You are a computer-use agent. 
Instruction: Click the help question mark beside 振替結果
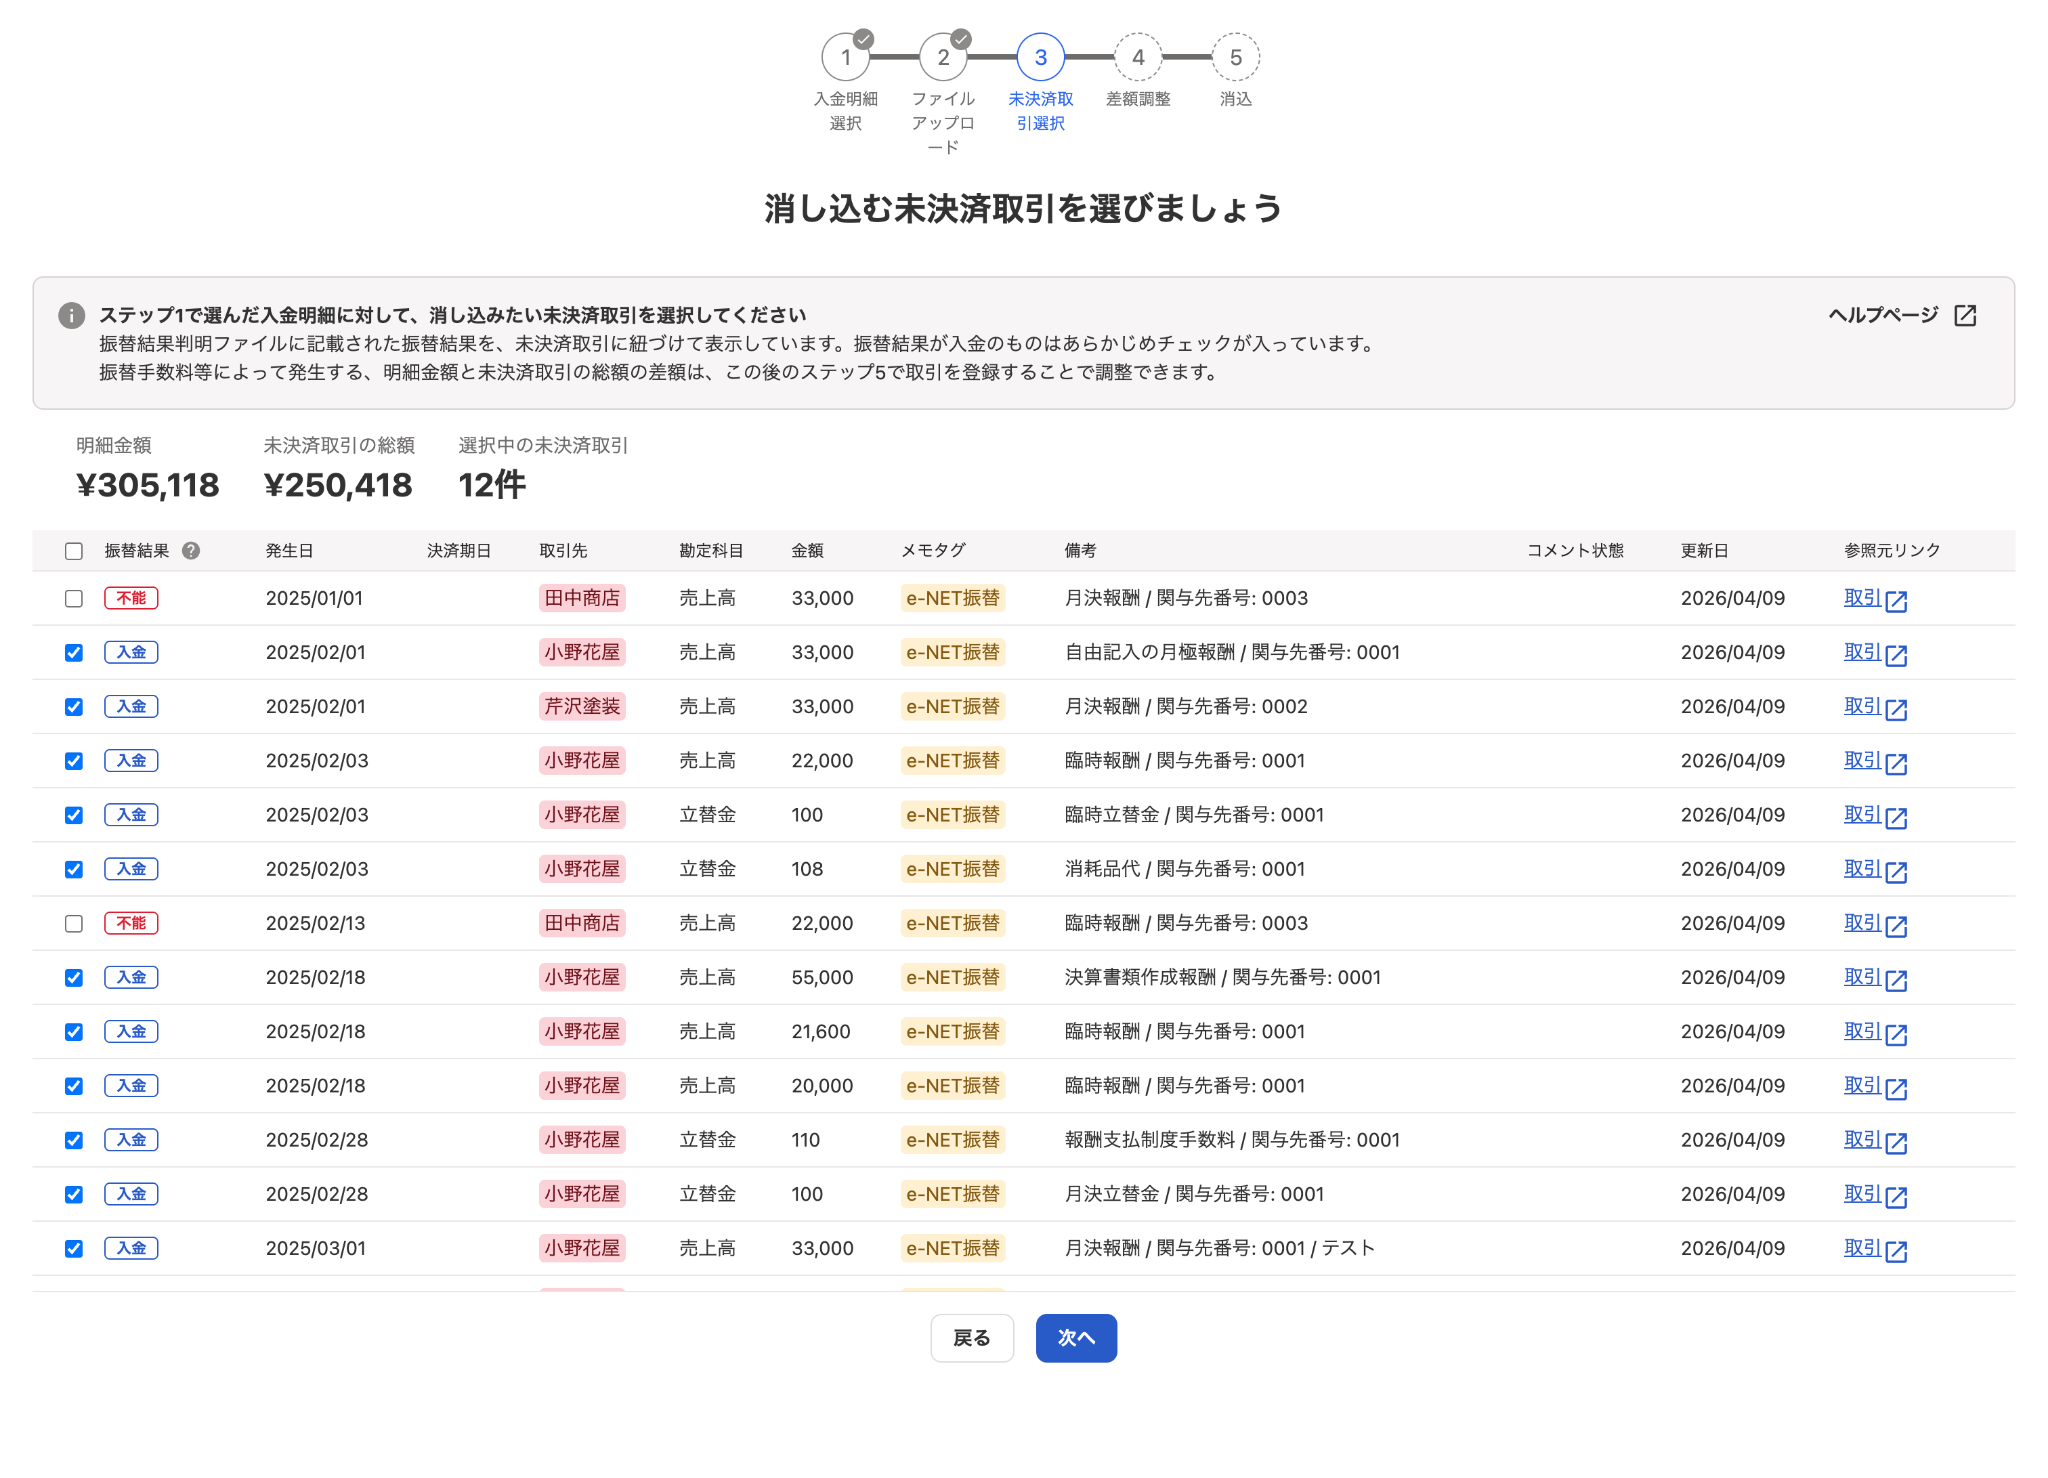click(x=191, y=550)
